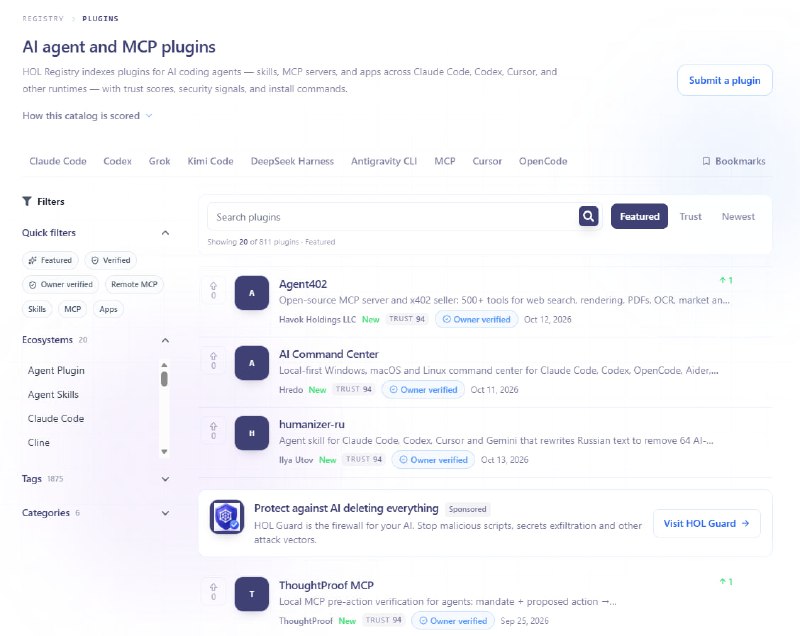Screen dimensions: 800x636
Task: Upvote the AI Command Center plugin
Action: click(213, 361)
